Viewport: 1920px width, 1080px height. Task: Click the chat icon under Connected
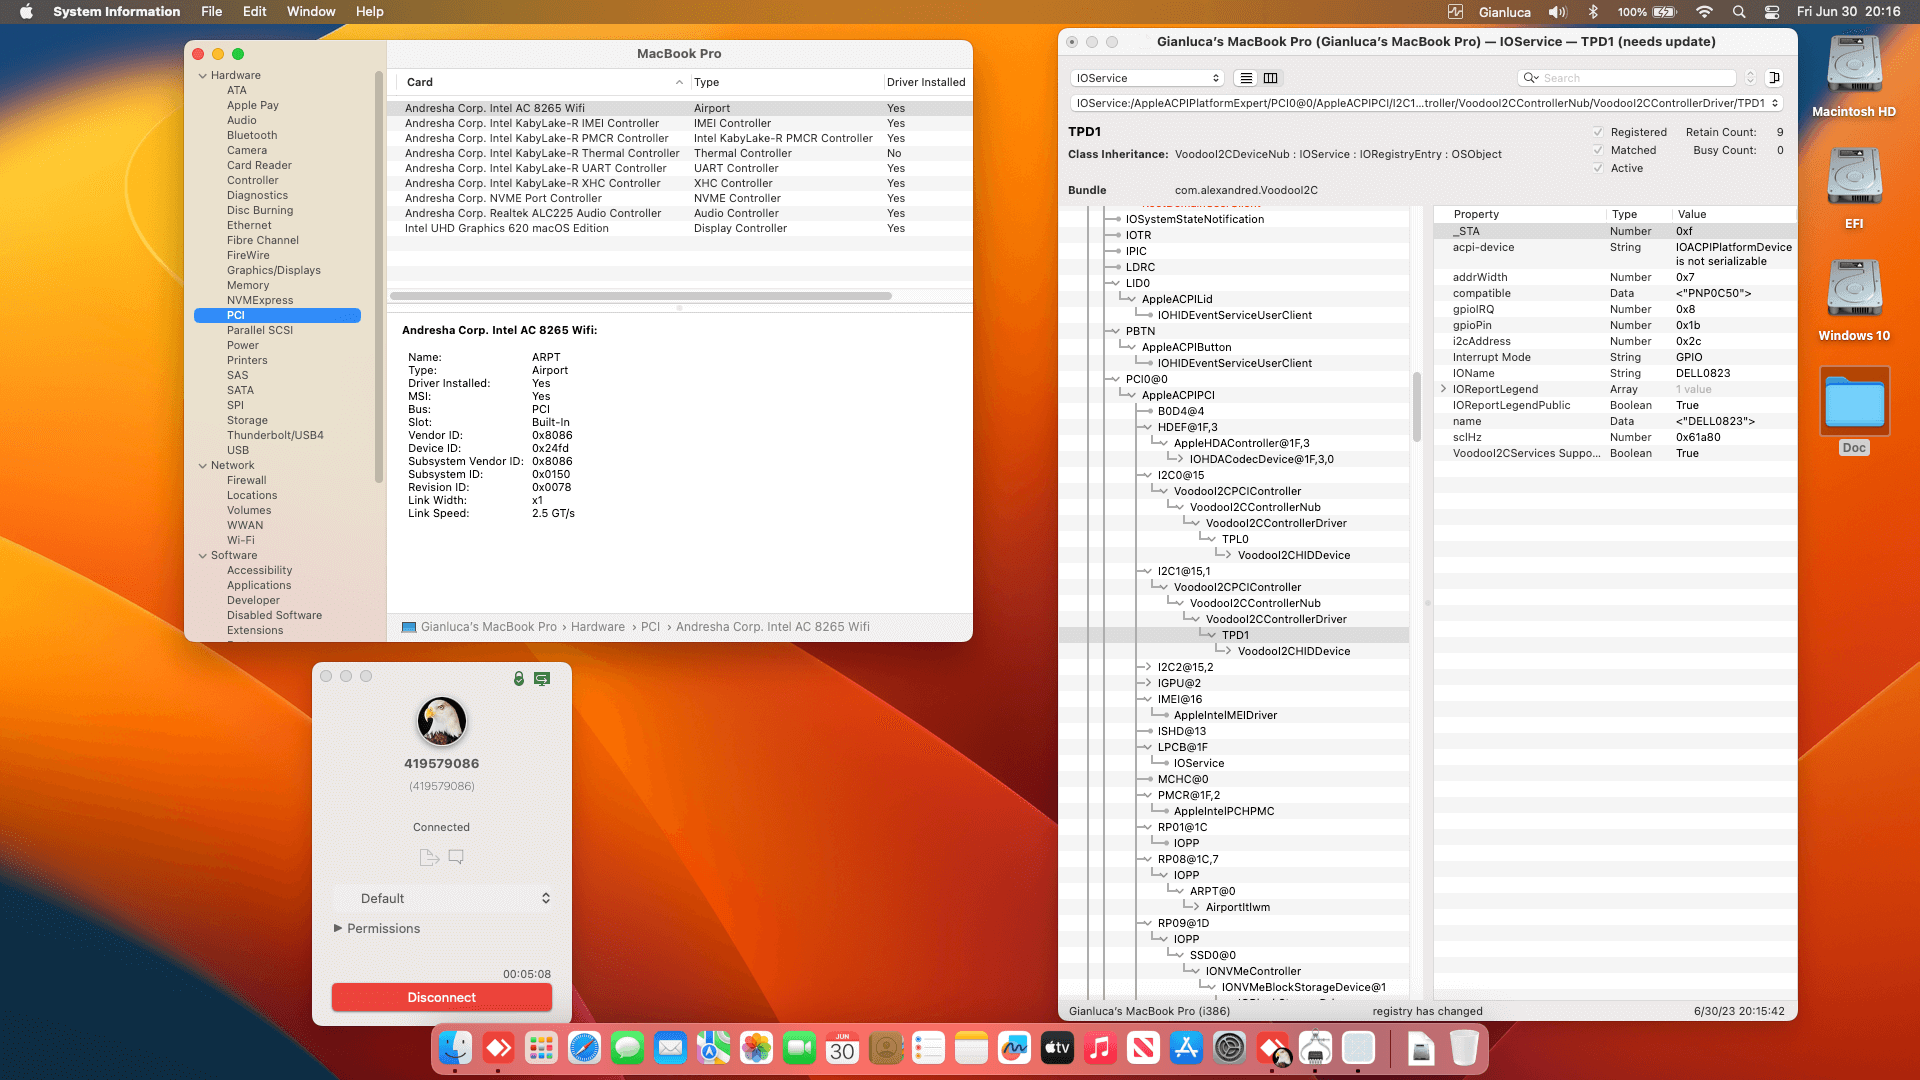click(456, 857)
